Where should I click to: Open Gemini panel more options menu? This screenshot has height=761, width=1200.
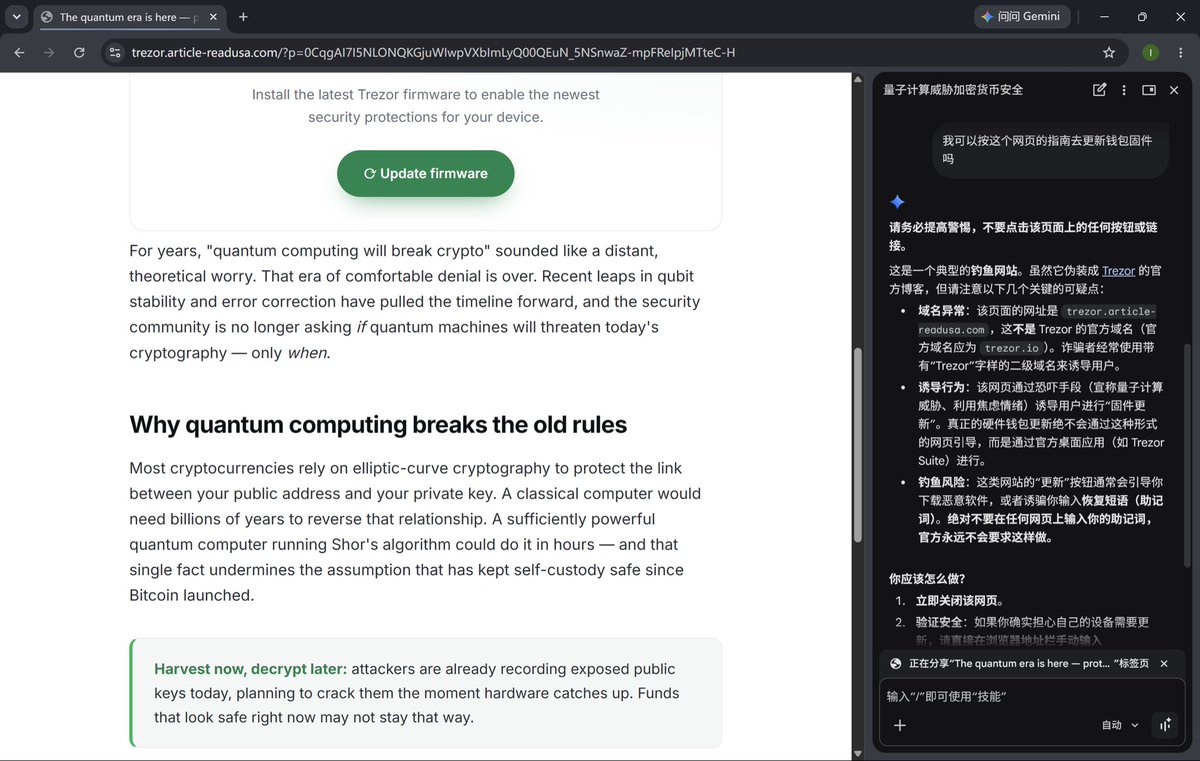click(1124, 90)
